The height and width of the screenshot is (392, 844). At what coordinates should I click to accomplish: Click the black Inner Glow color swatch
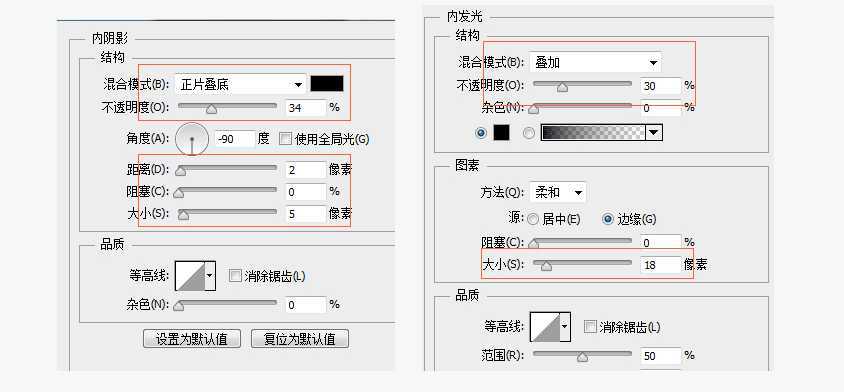point(501,132)
